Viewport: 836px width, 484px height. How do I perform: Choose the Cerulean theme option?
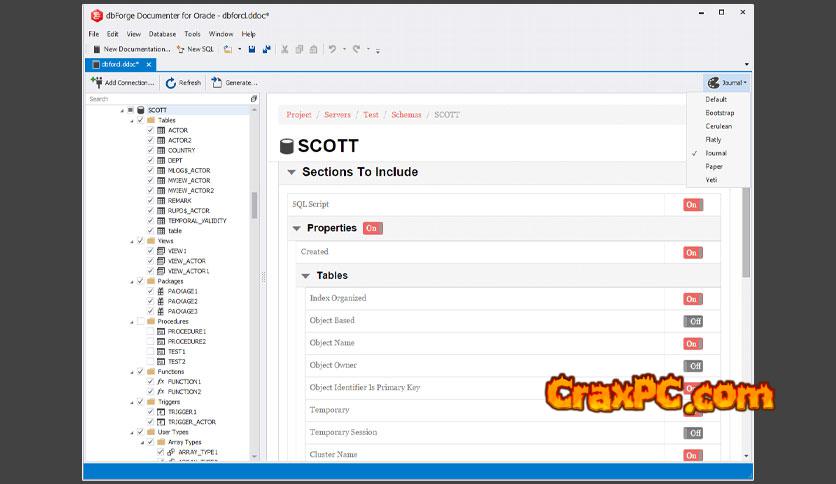tap(718, 126)
